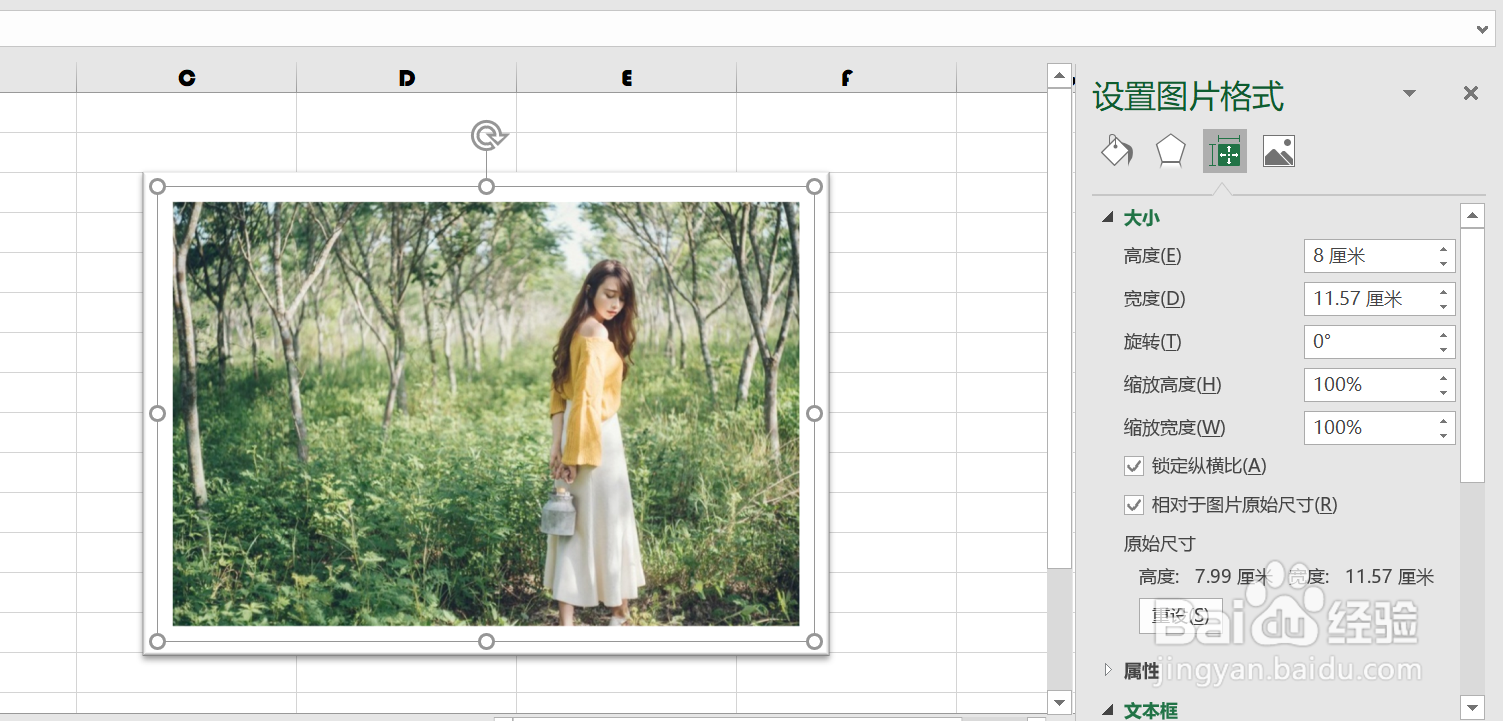Collapse the 文本框 section
Image resolution: width=1503 pixels, height=721 pixels.
pyautogui.click(x=1108, y=710)
